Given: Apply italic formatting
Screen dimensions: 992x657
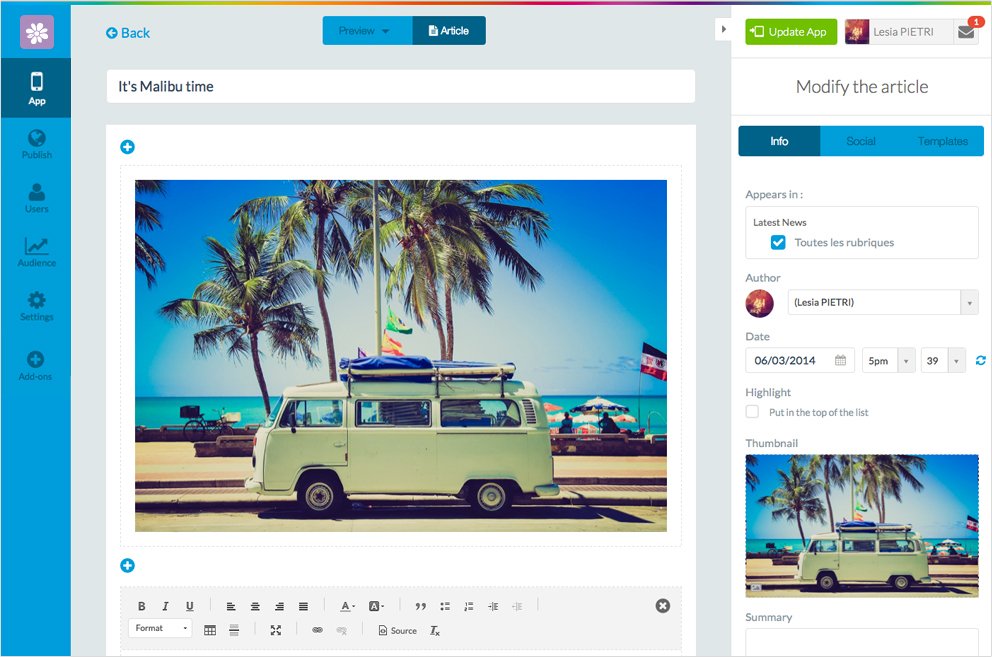Looking at the screenshot, I should tap(165, 606).
